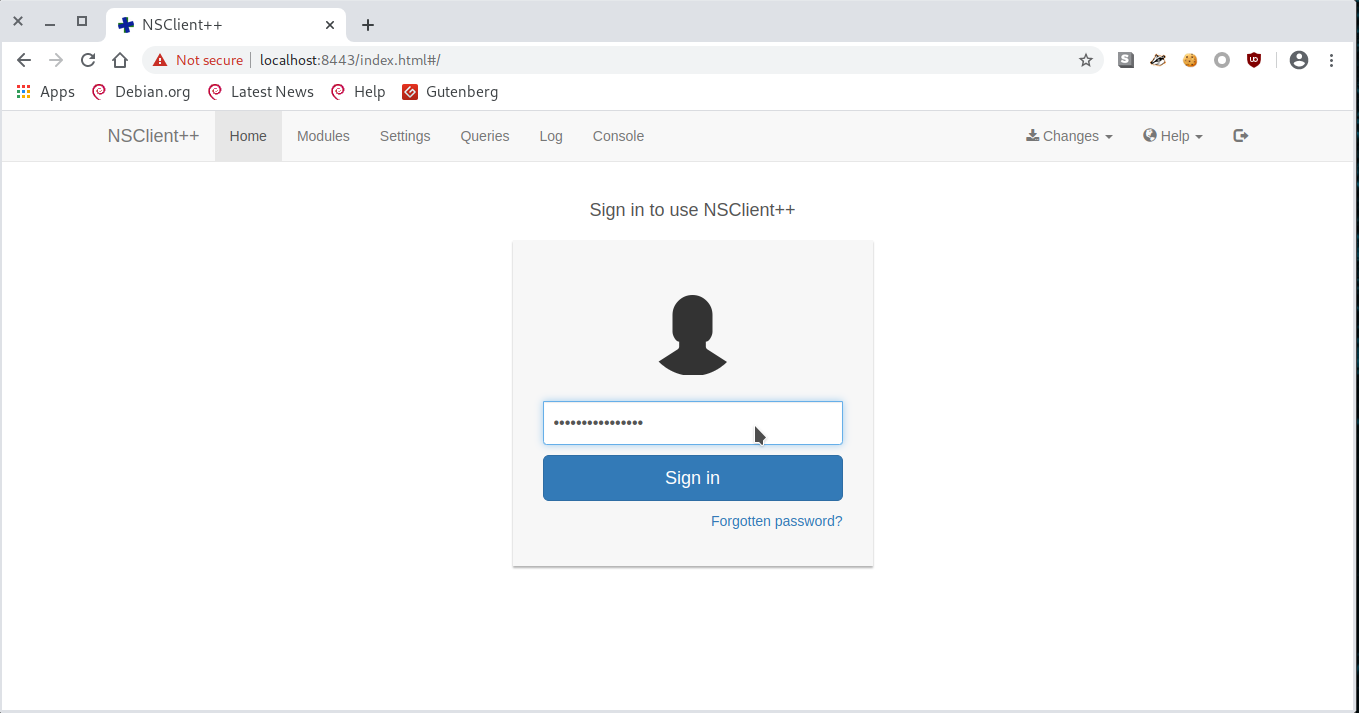Open the browser profile avatar icon
This screenshot has height=713, width=1359.
click(x=1299, y=60)
